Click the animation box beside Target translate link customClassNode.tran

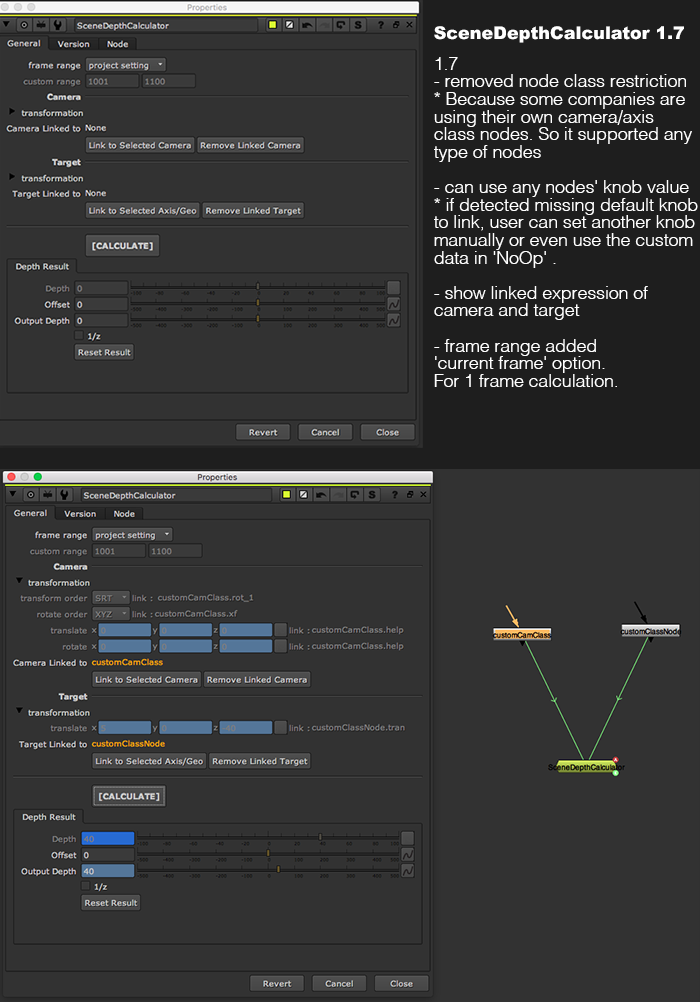[280, 727]
